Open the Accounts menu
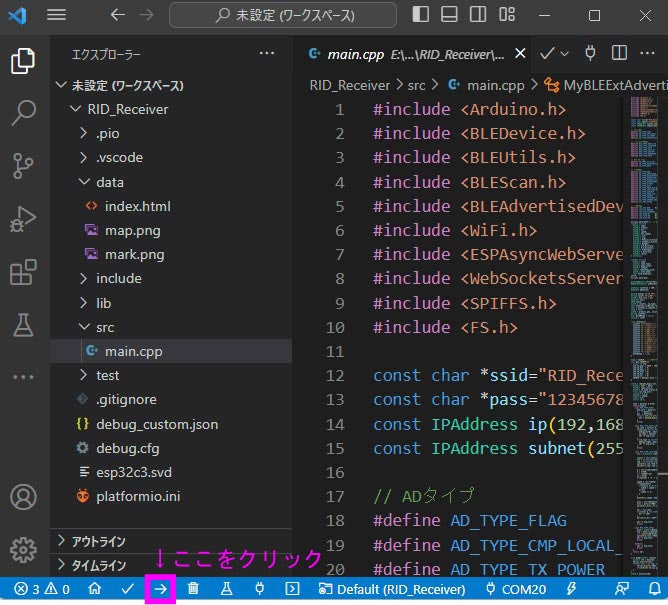This screenshot has width=668, height=605. (x=23, y=497)
